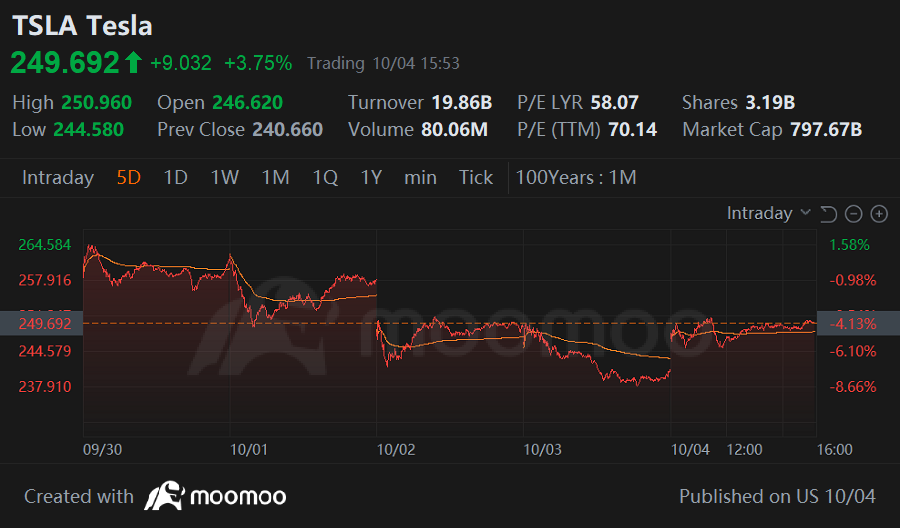This screenshot has width=900, height=528.
Task: Click the 244.579 price axis label
Action: [x=45, y=351]
